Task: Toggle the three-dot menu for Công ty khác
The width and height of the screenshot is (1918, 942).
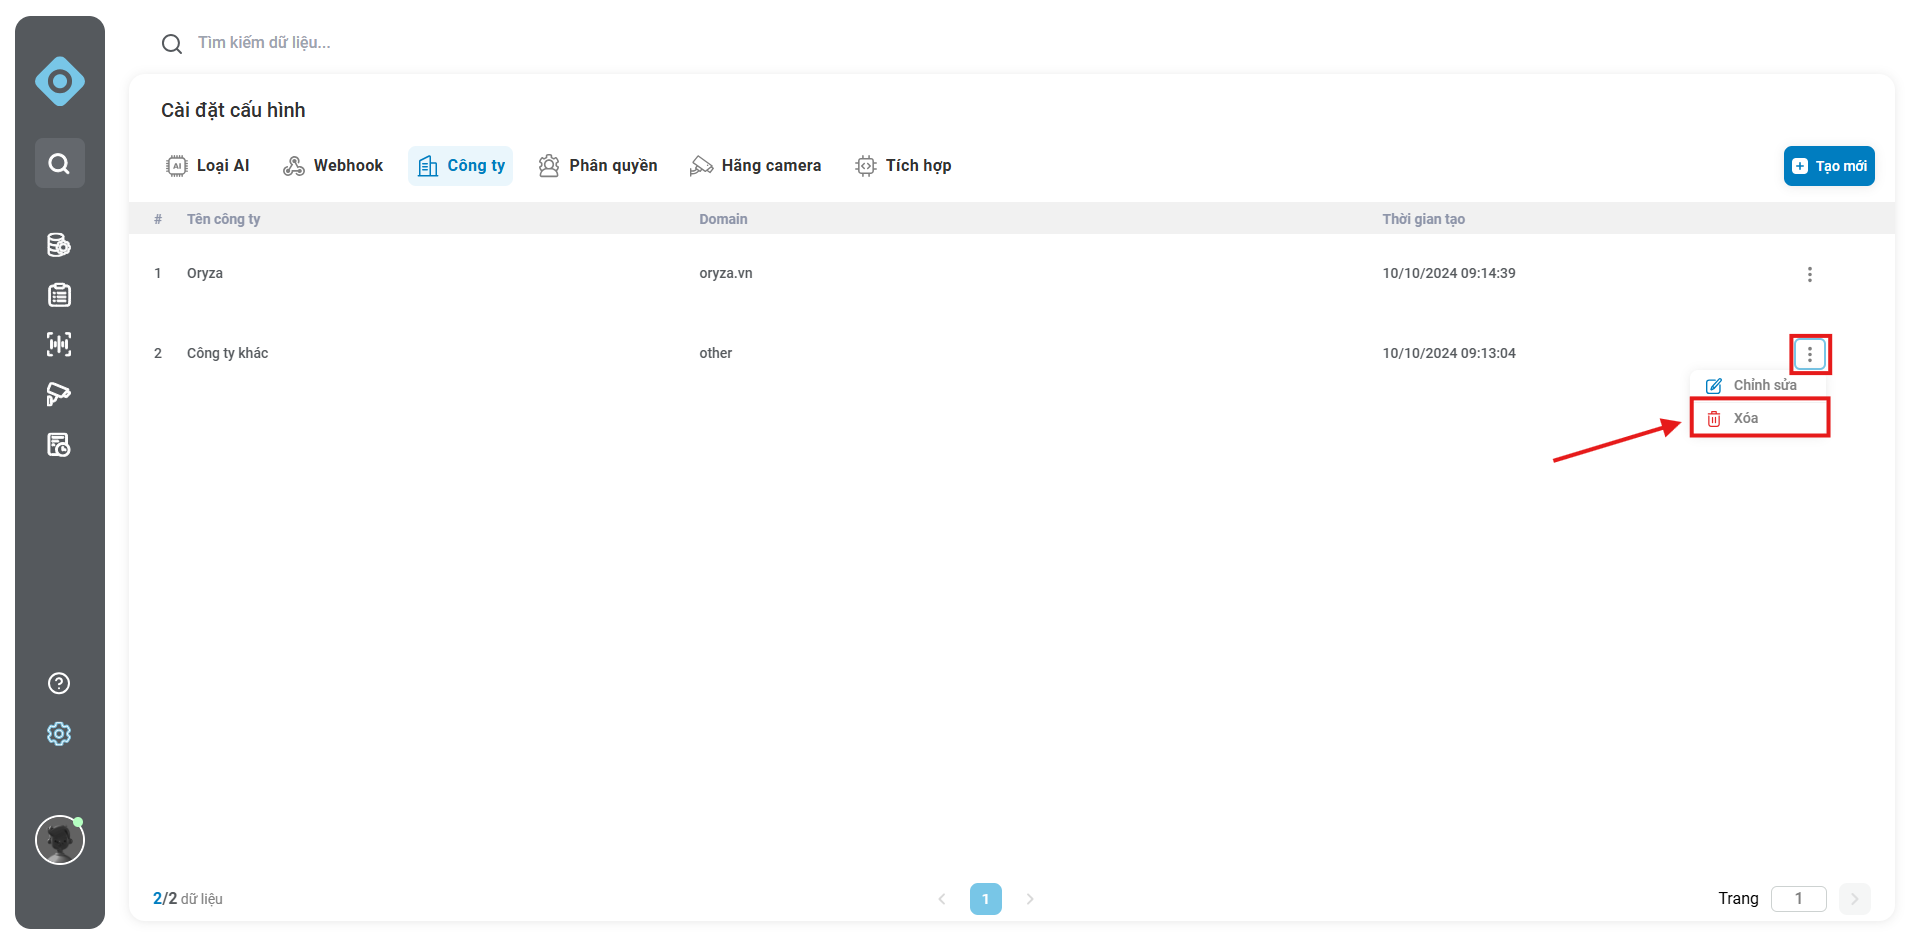Action: click(x=1810, y=354)
